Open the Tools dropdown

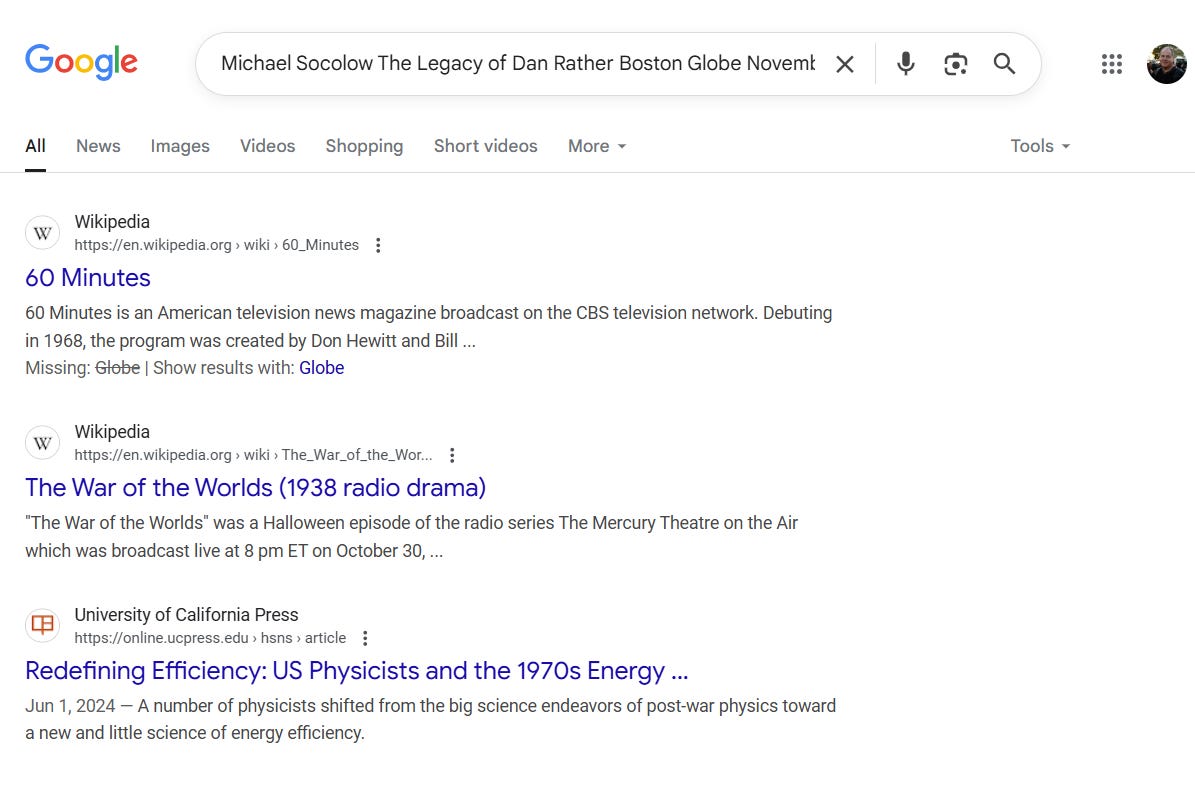[1040, 146]
